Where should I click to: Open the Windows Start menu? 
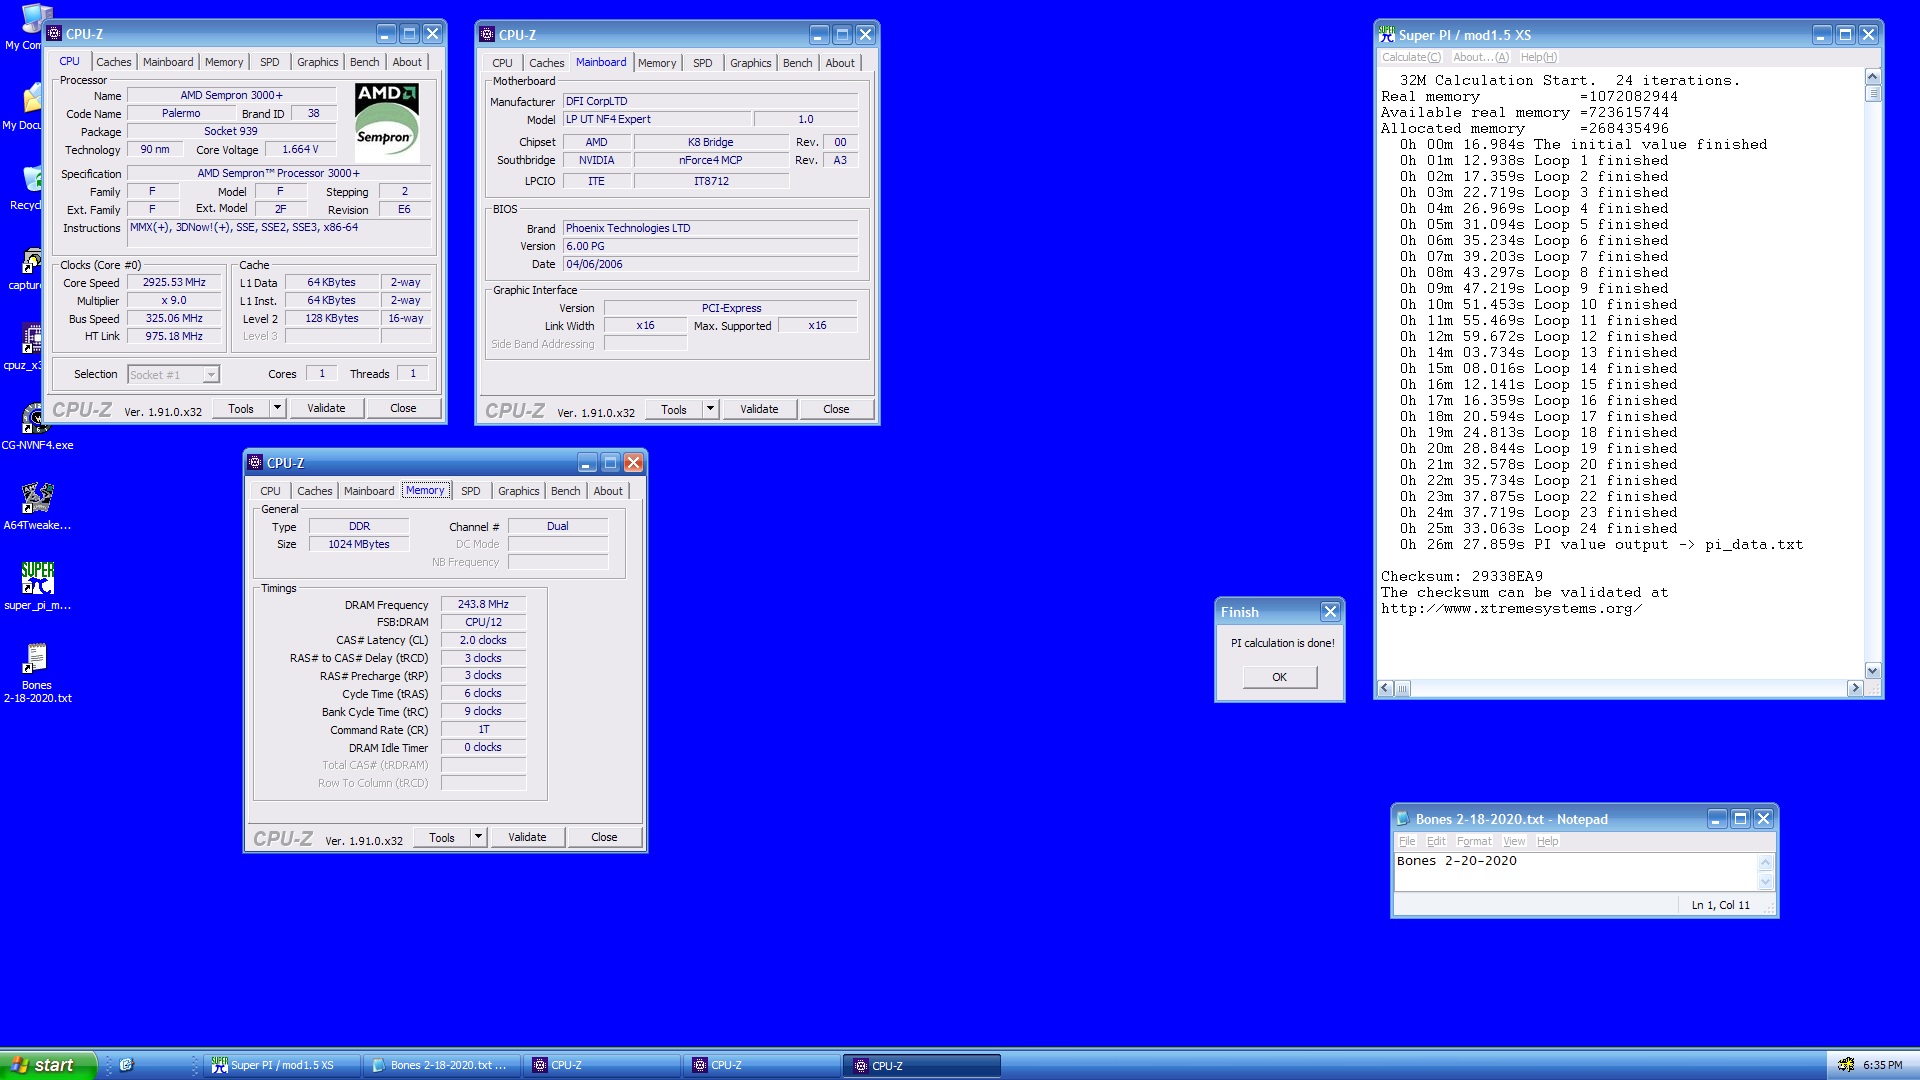click(x=48, y=1065)
